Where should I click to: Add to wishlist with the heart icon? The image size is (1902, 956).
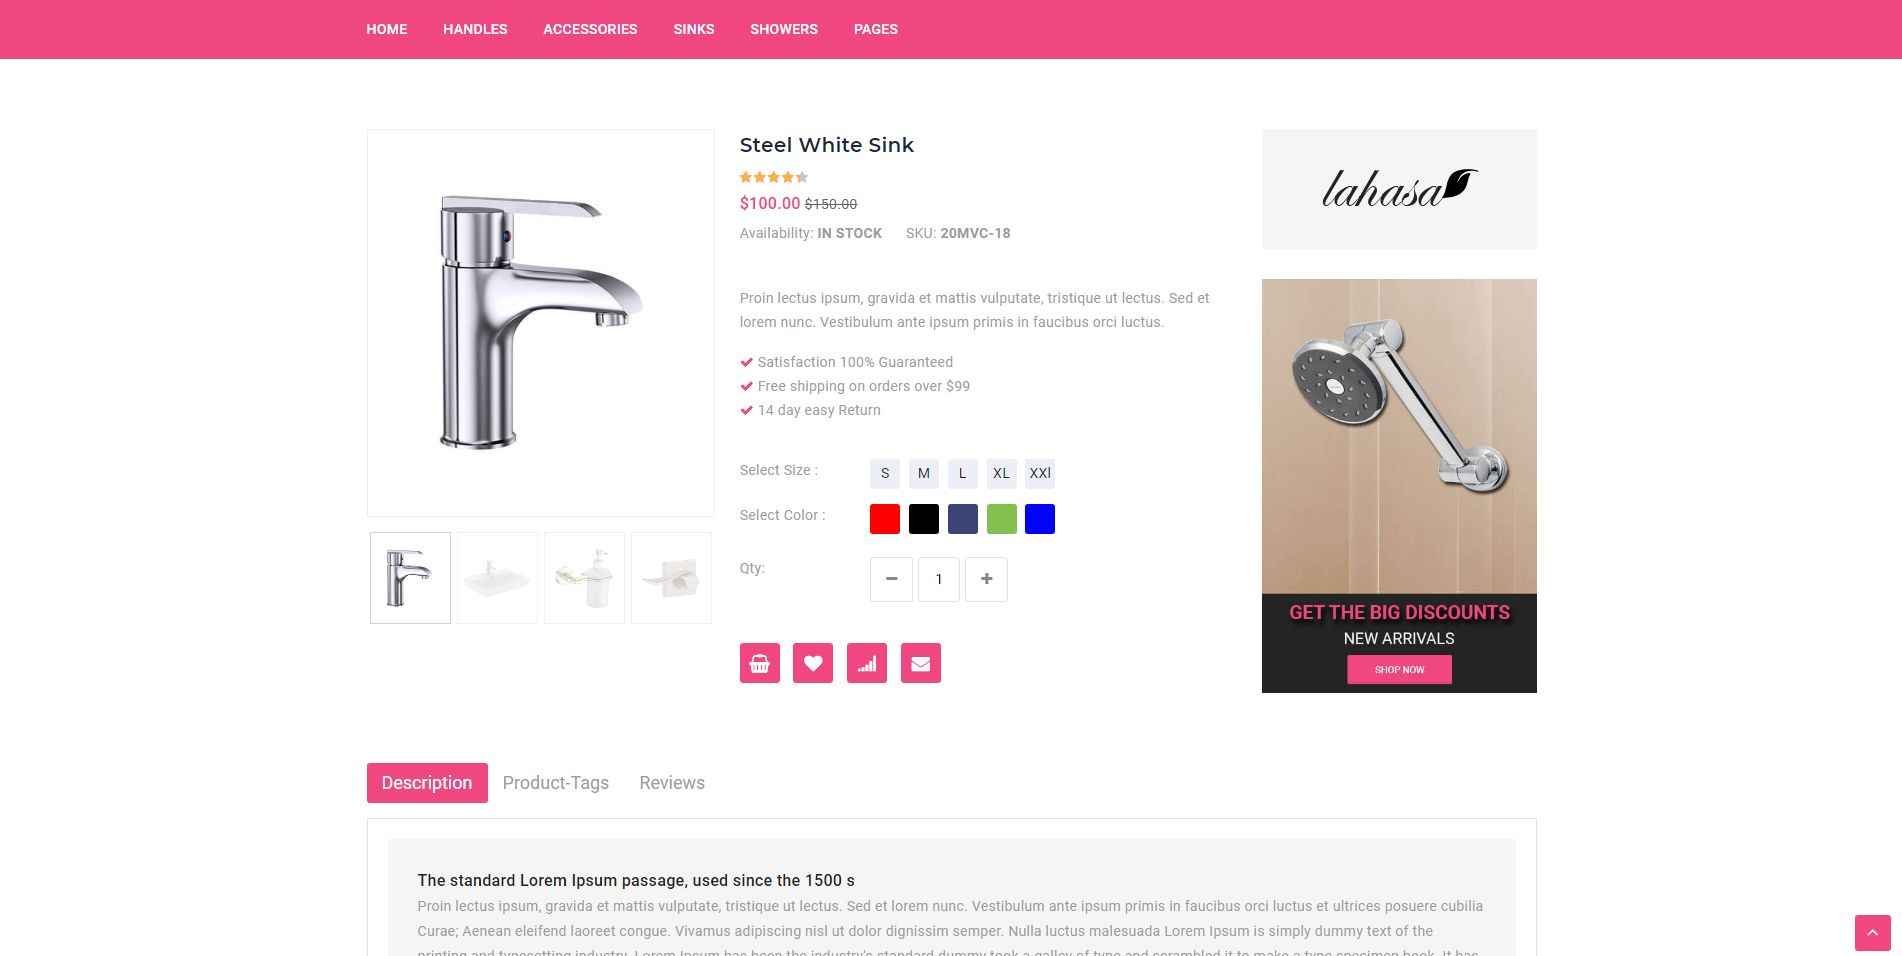[813, 663]
